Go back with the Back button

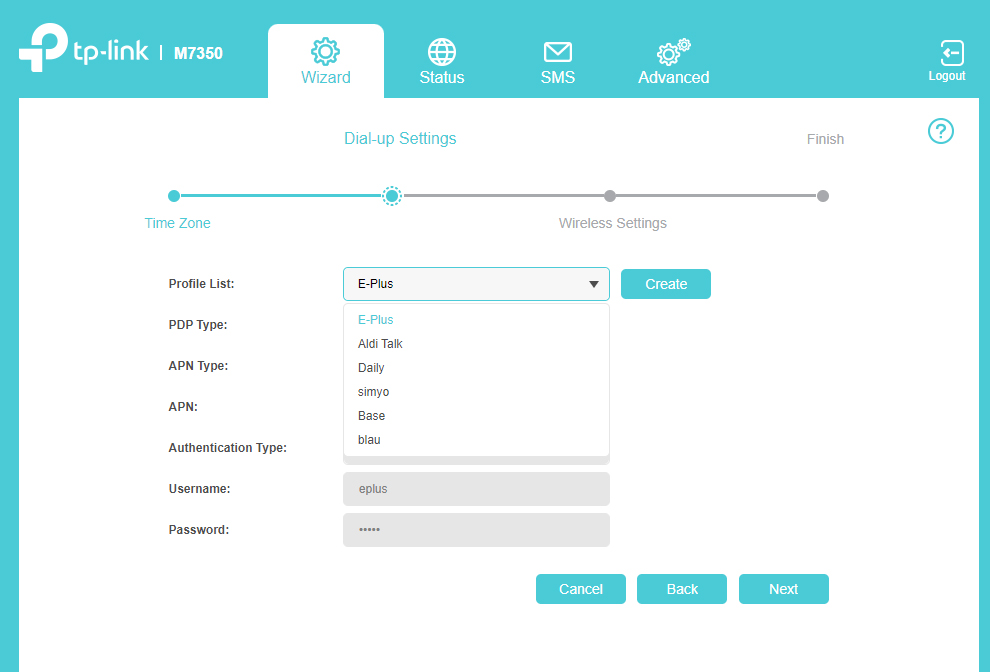coord(682,589)
